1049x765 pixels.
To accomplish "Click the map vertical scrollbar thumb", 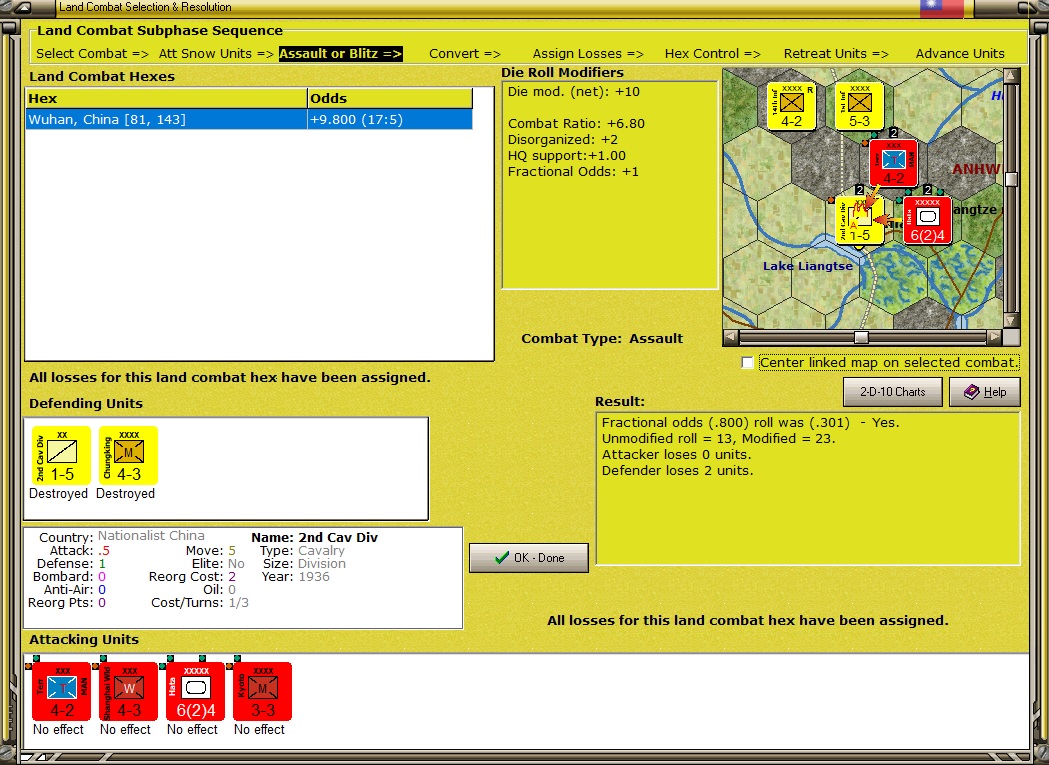I will 1012,179.
